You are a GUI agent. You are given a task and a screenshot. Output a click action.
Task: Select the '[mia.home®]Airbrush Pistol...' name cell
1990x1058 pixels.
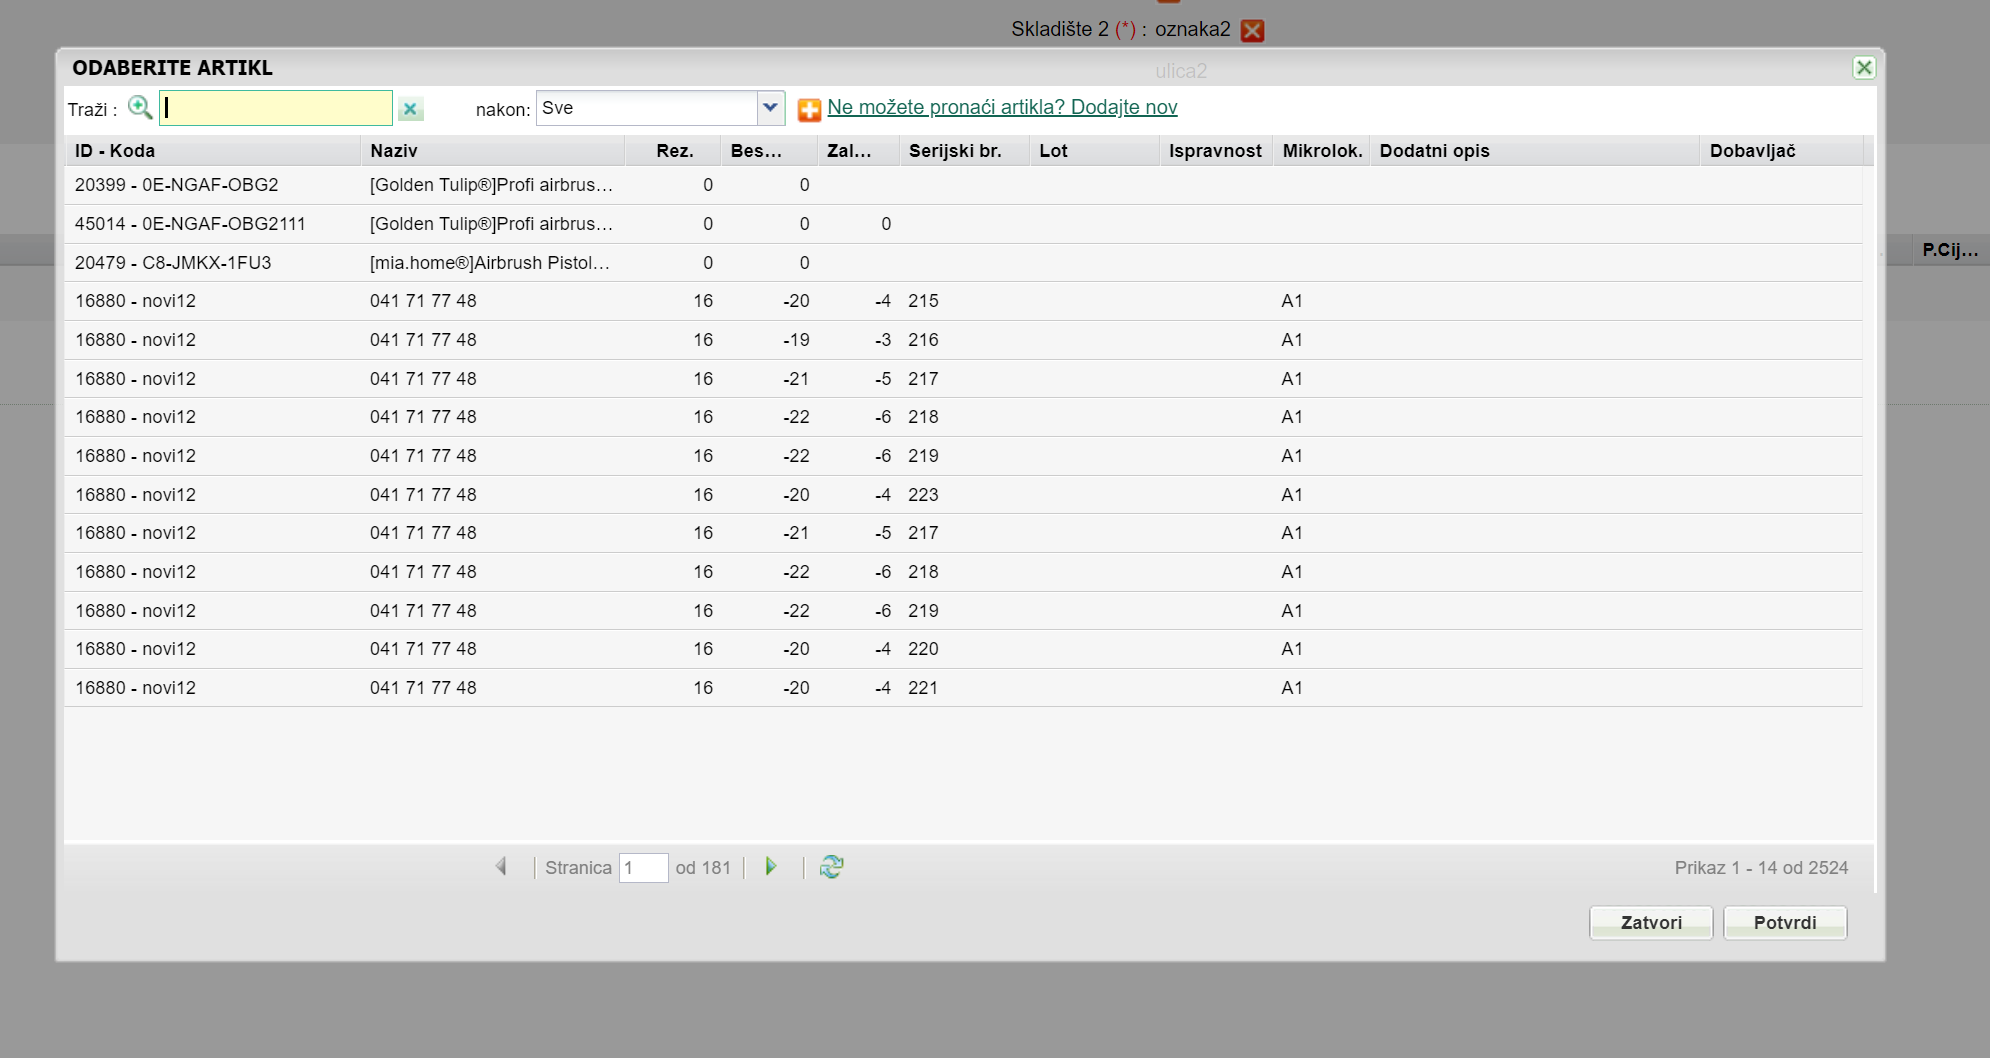pyautogui.click(x=490, y=263)
